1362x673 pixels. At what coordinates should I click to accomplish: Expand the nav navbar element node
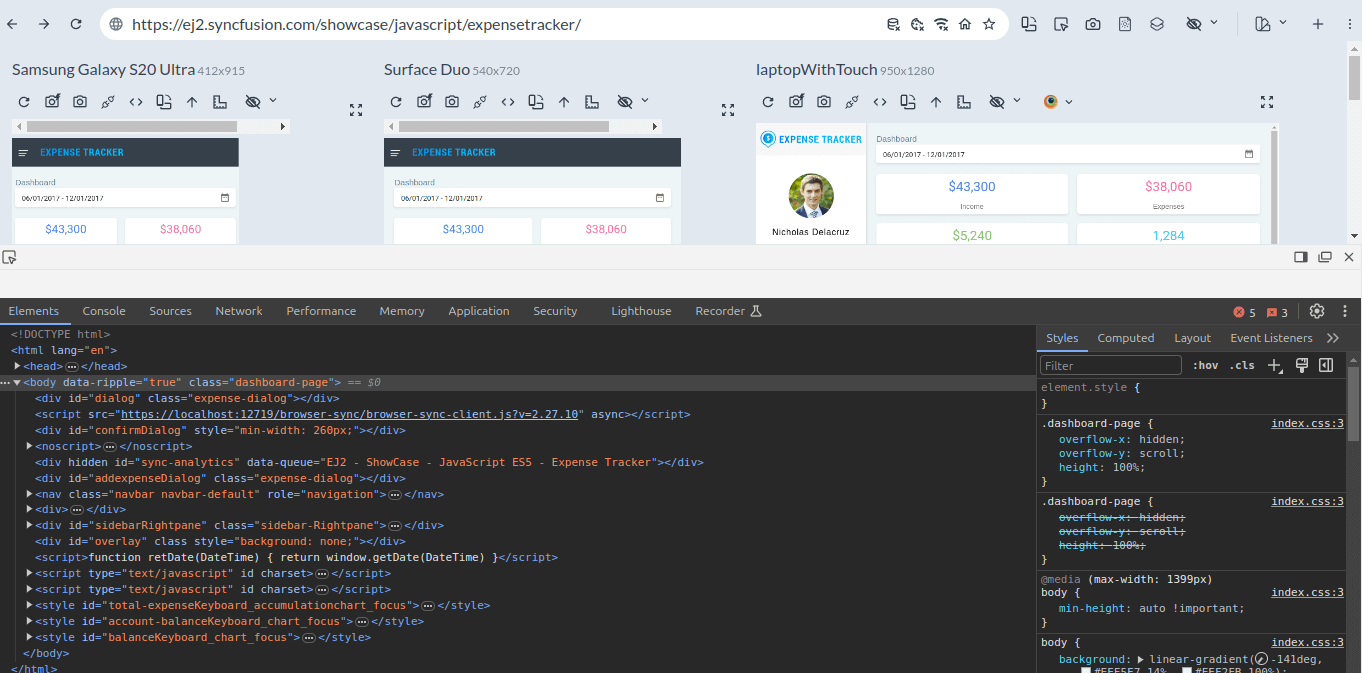[29, 494]
